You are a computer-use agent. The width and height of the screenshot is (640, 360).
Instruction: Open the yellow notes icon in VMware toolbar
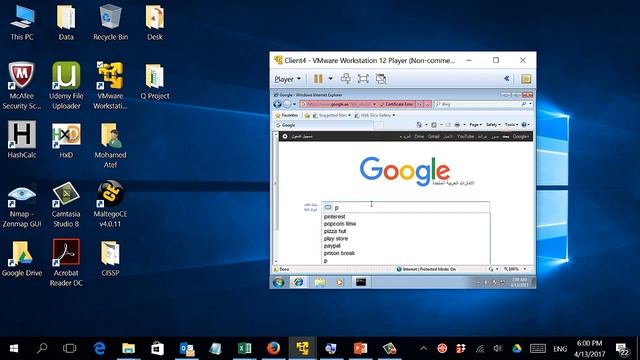526,79
